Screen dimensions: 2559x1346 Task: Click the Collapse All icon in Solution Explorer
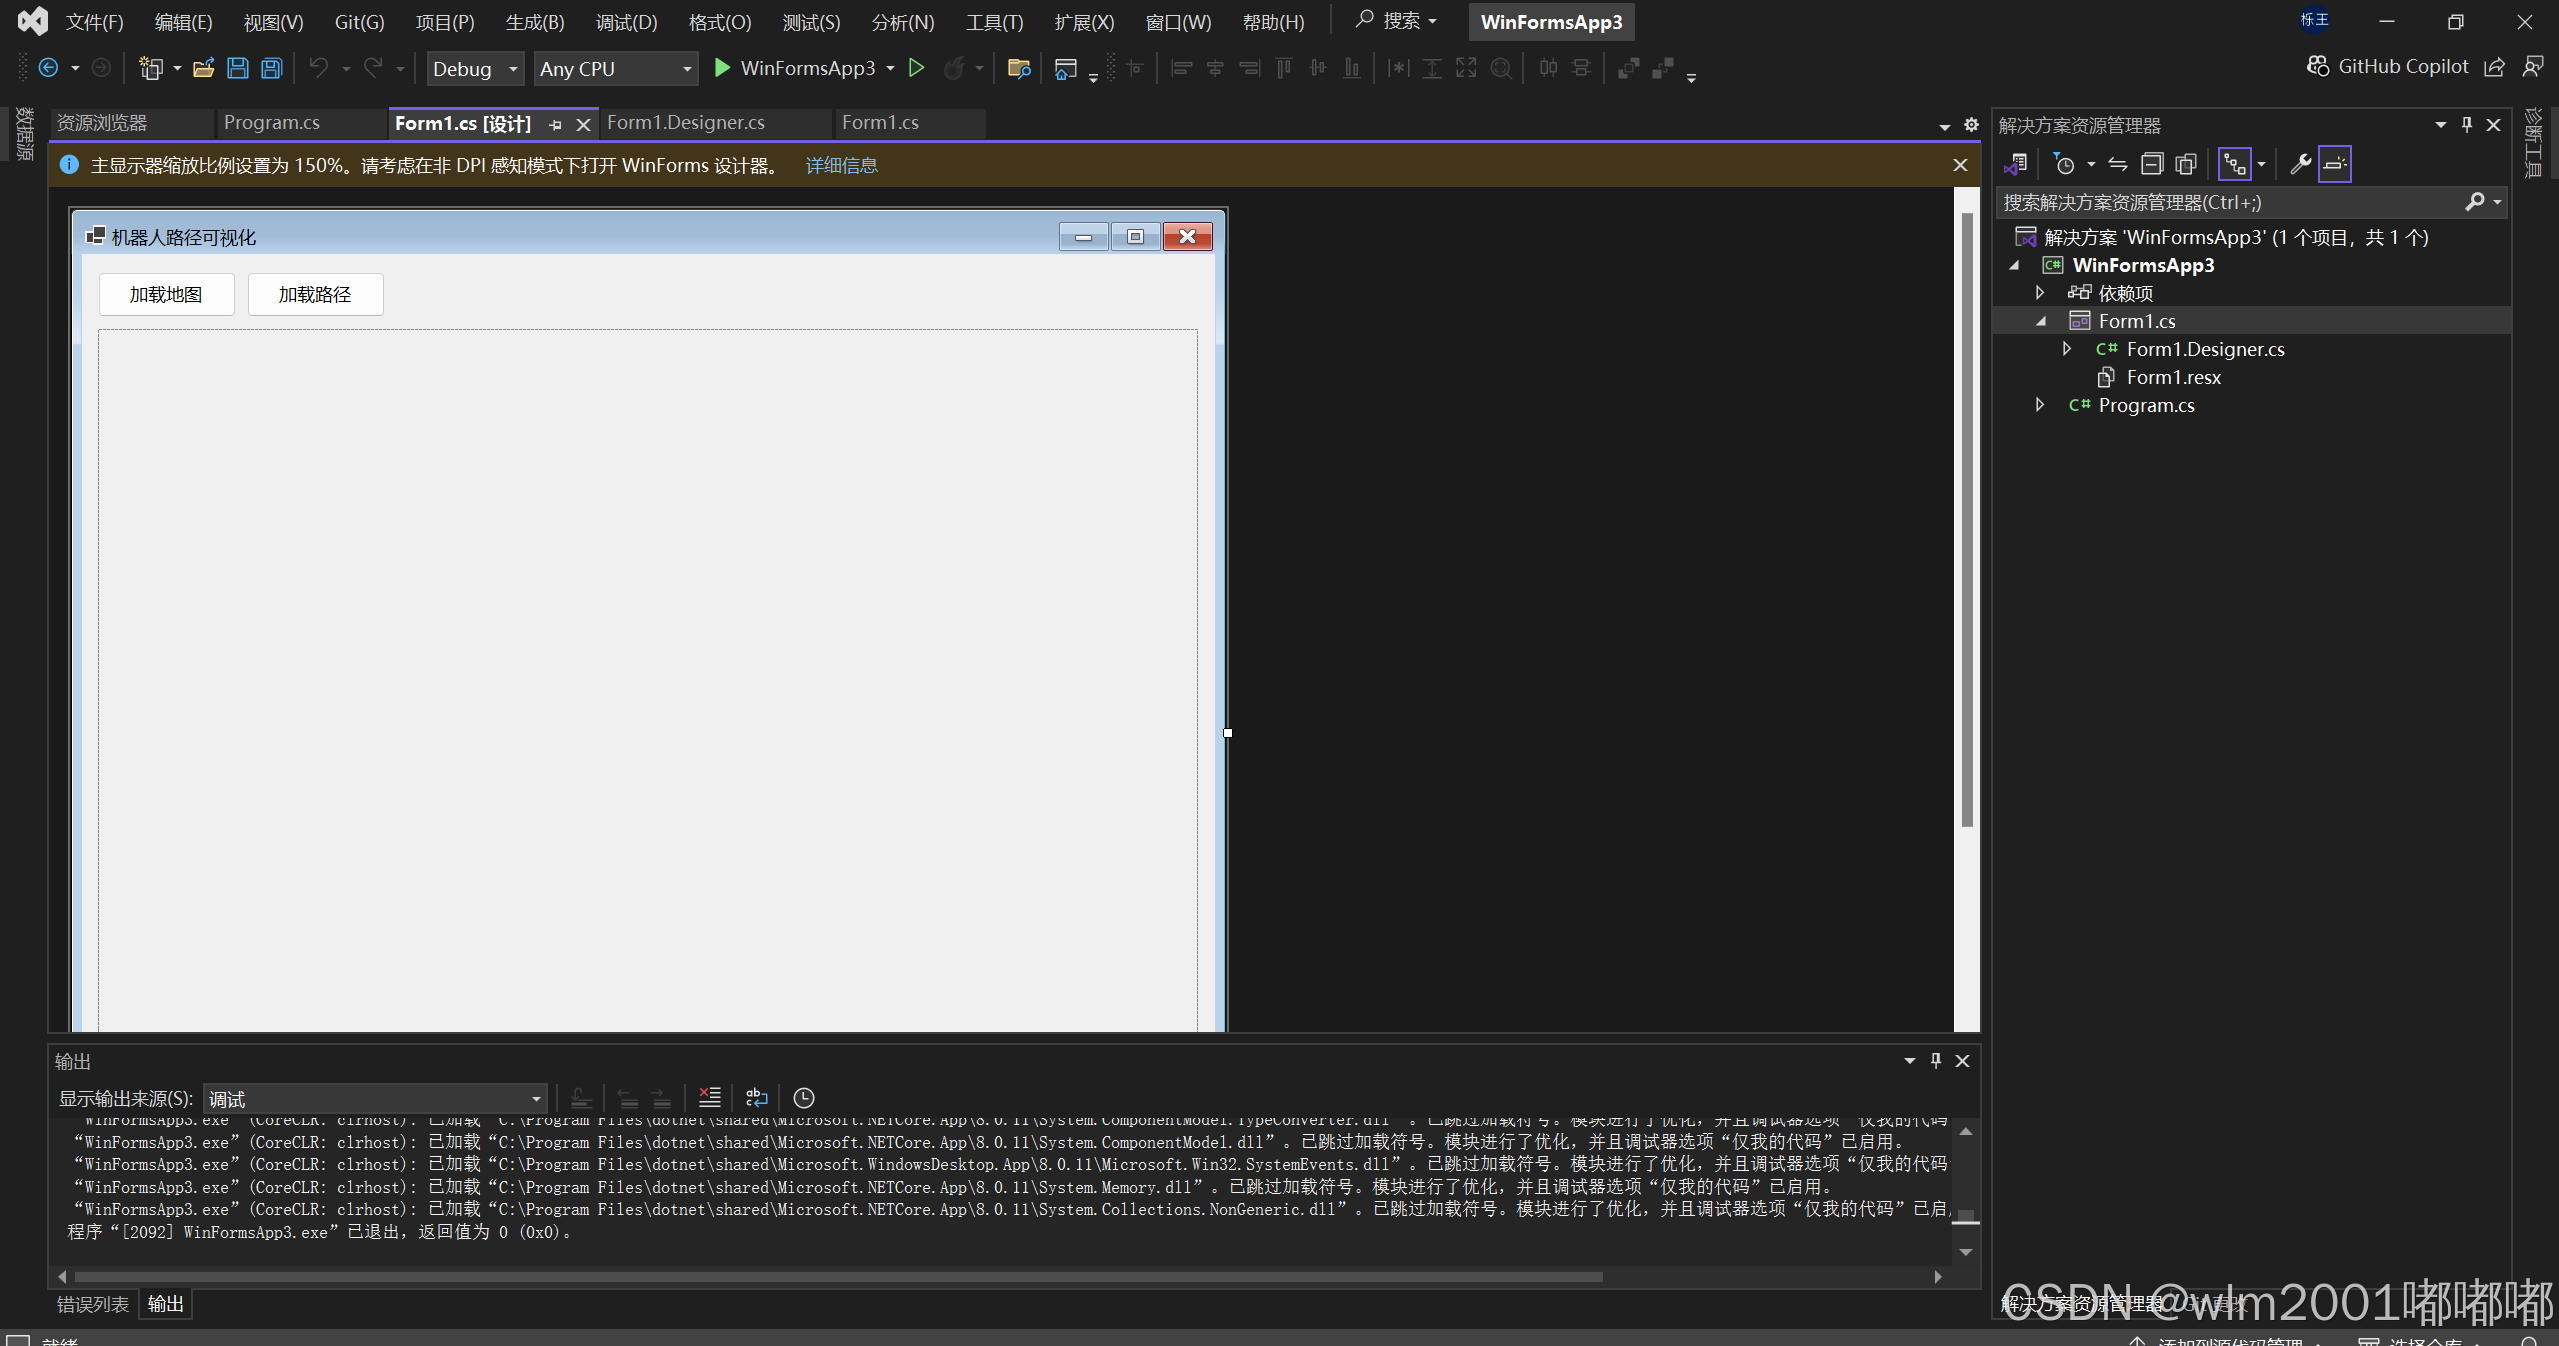2152,164
